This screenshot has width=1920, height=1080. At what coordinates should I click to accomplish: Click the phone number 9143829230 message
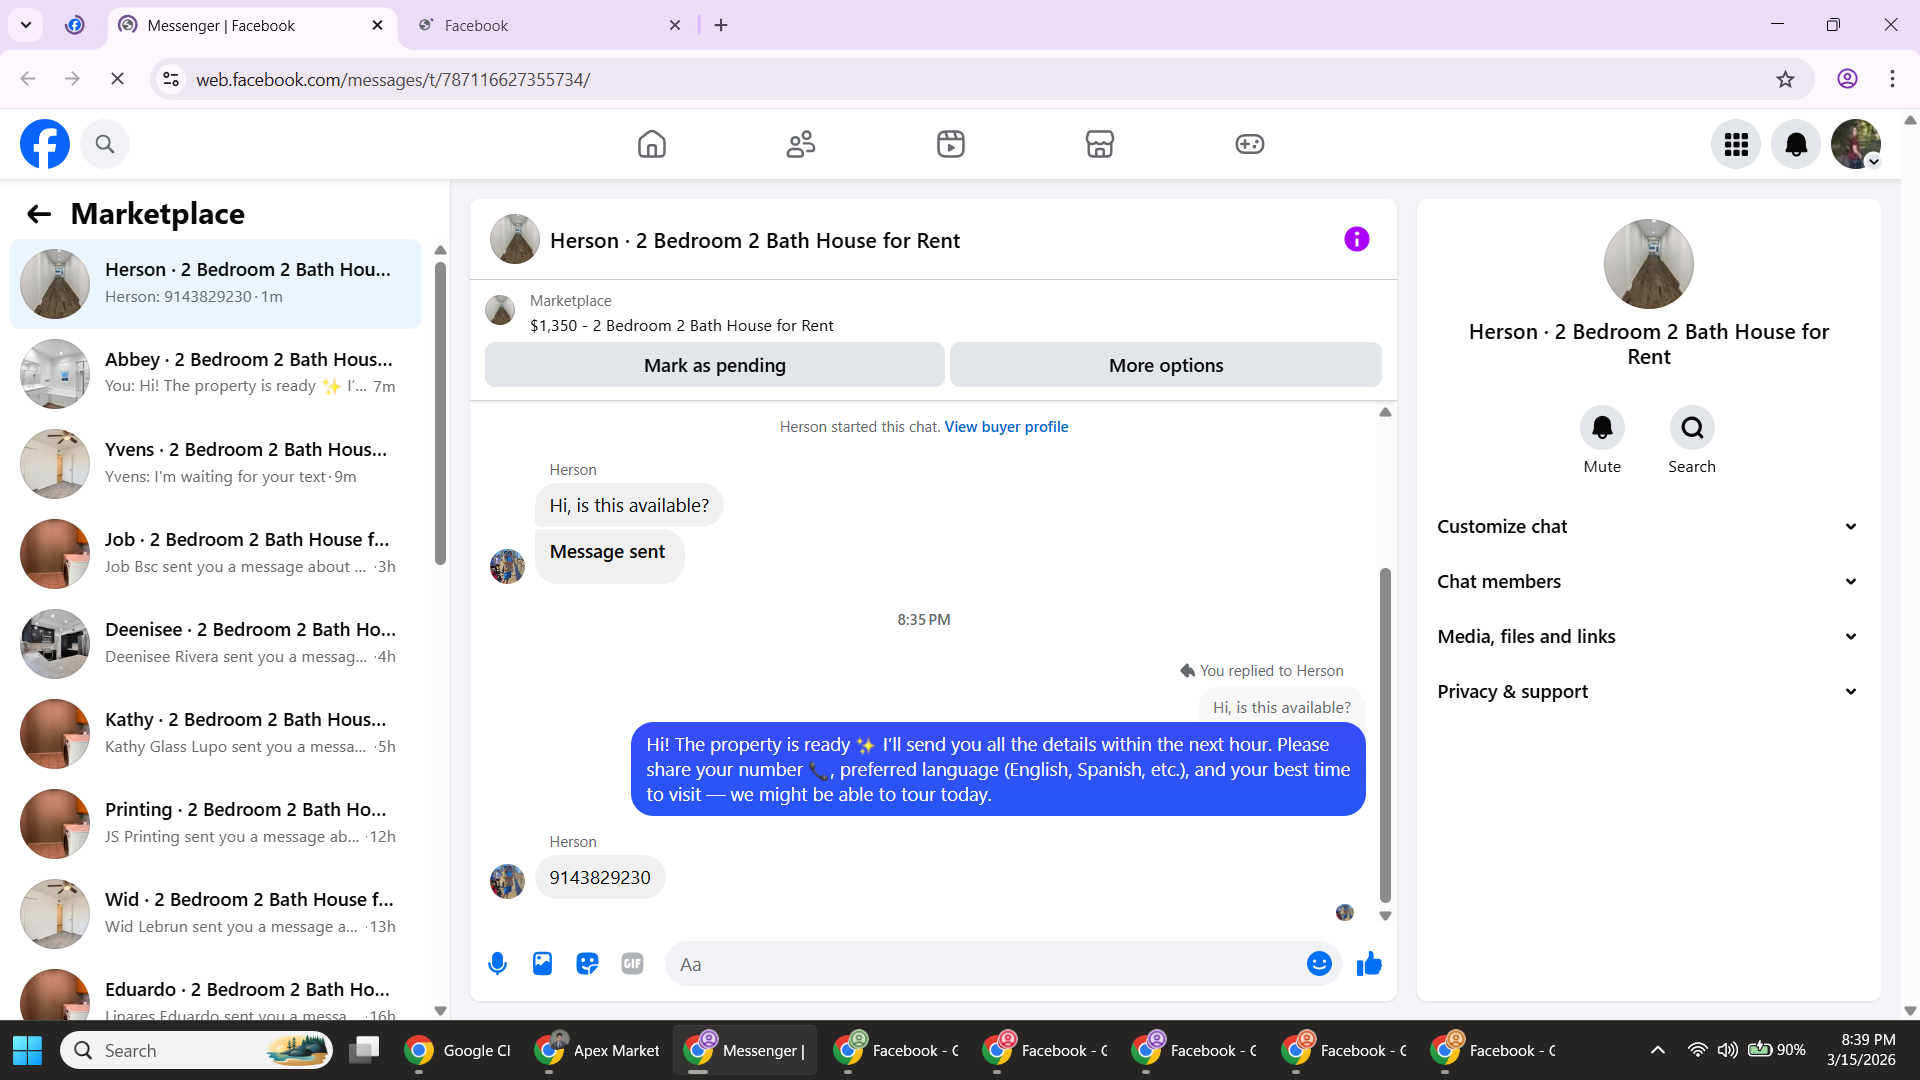(x=600, y=878)
